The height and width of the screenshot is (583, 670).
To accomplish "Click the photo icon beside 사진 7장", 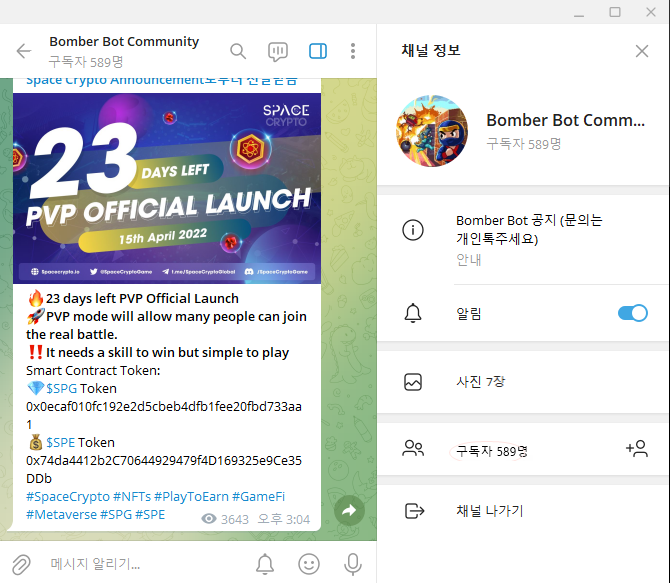I will [x=413, y=382].
